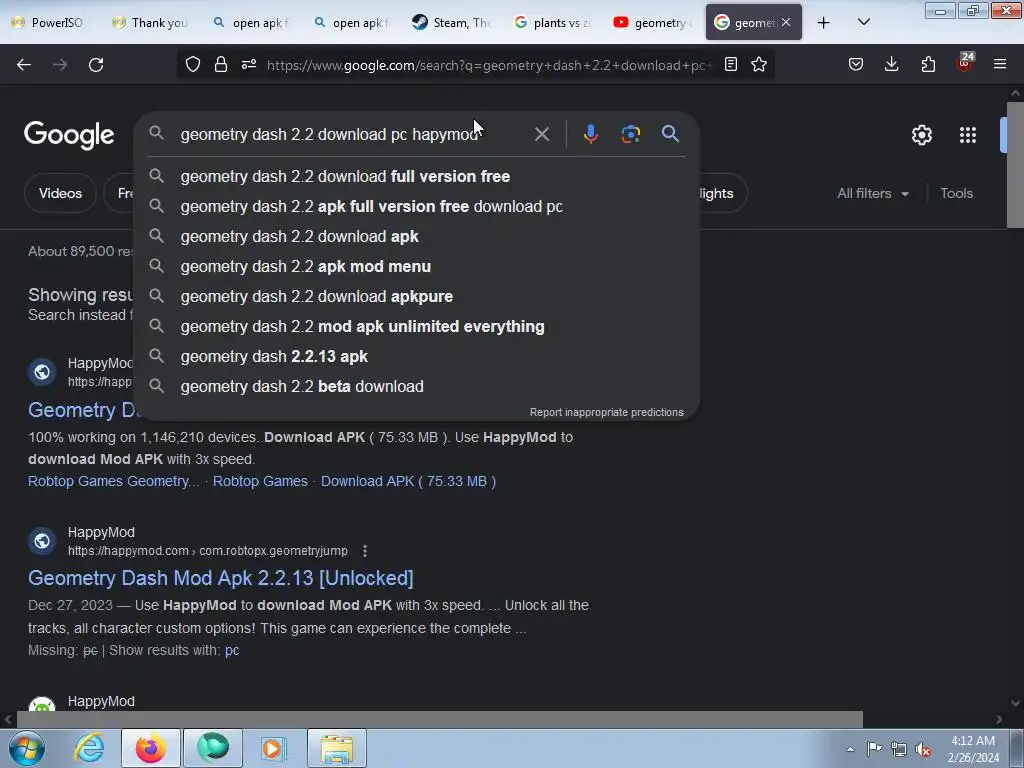The image size is (1024, 768).
Task: Open the Google apps grid
Action: 968,135
